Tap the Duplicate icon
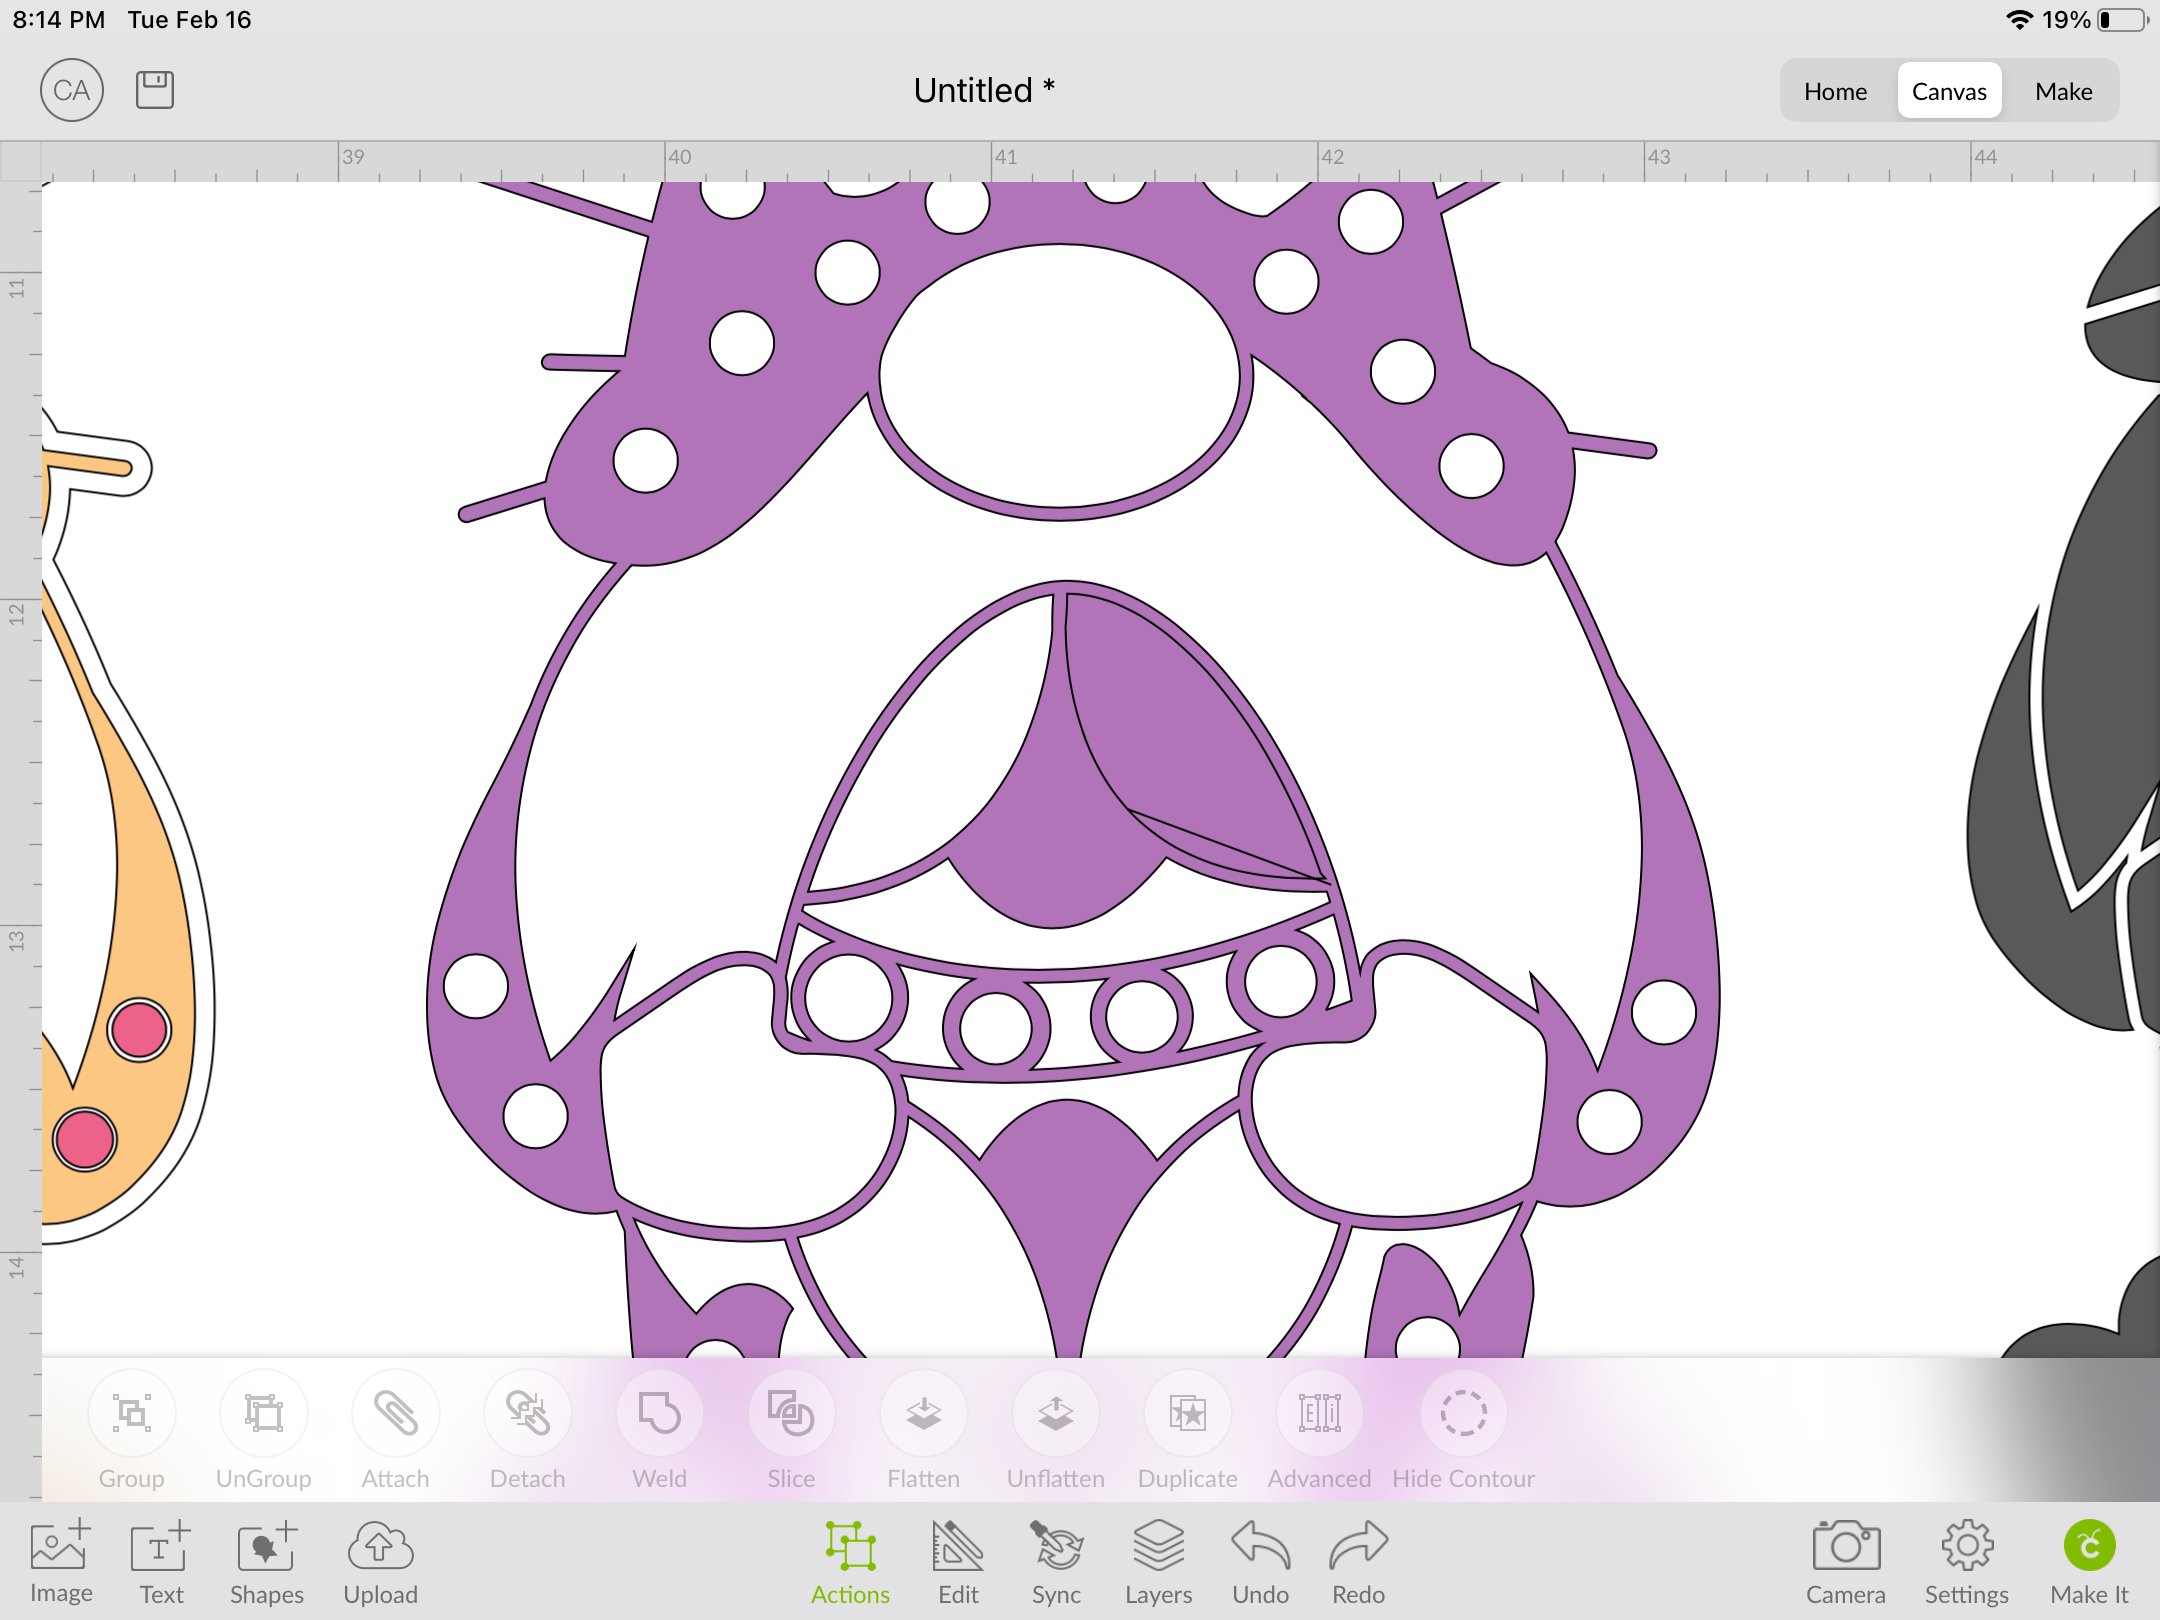 coord(1187,1413)
